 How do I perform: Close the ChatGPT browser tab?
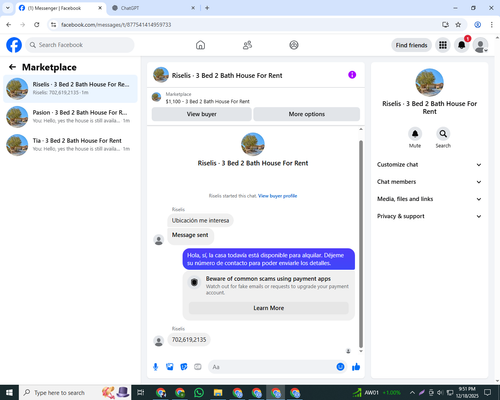[193, 8]
